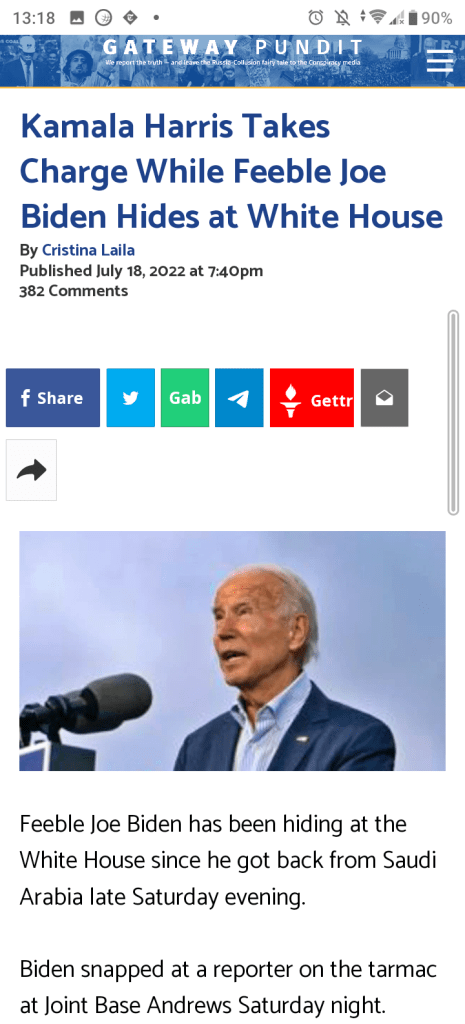Image resolution: width=465 pixels, height=1024 pixels.
Task: Tap the Wi-Fi status icon
Action: (x=377, y=18)
